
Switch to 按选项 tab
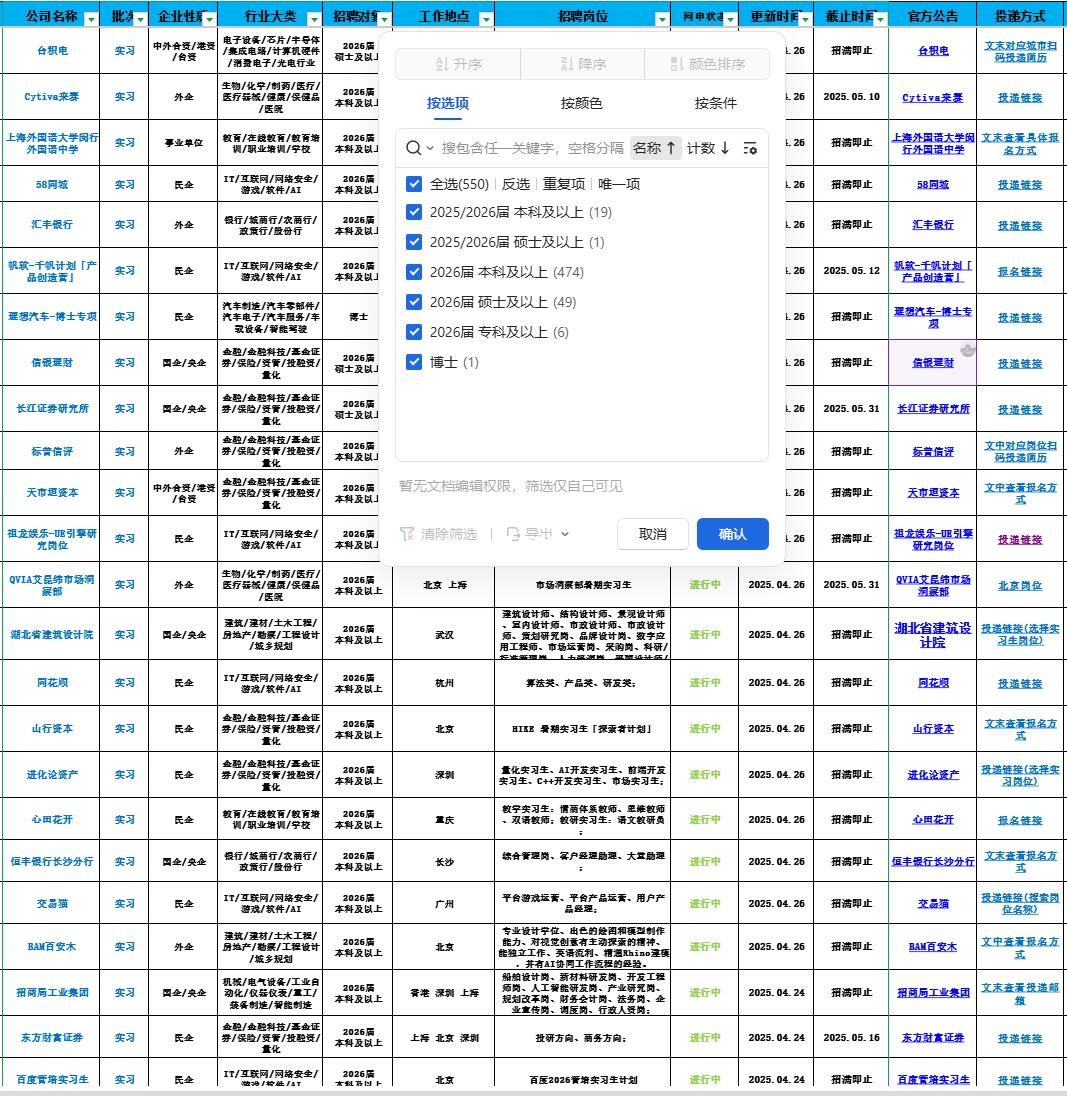click(448, 103)
